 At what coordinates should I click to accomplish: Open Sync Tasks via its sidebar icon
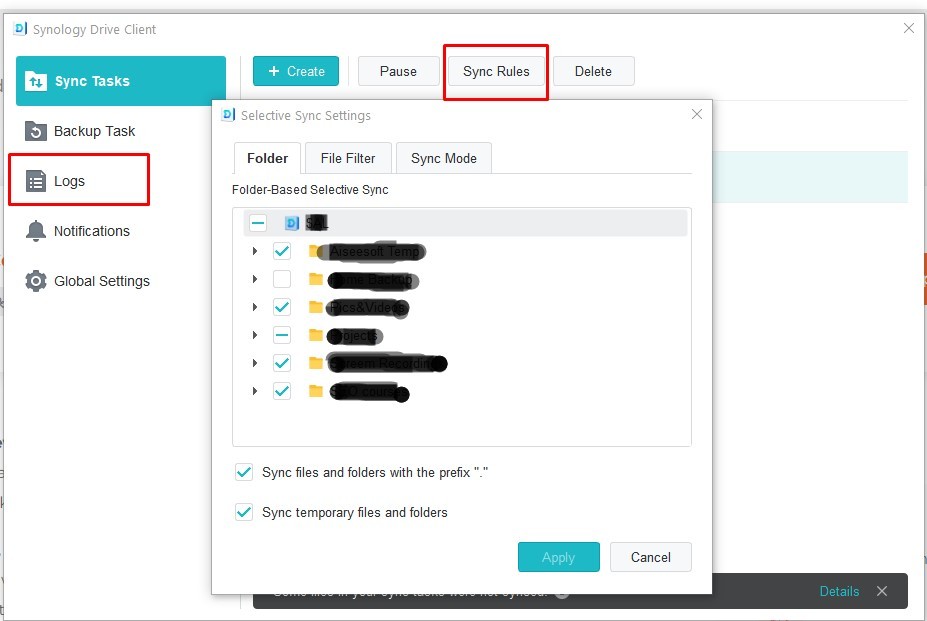[x=36, y=81]
